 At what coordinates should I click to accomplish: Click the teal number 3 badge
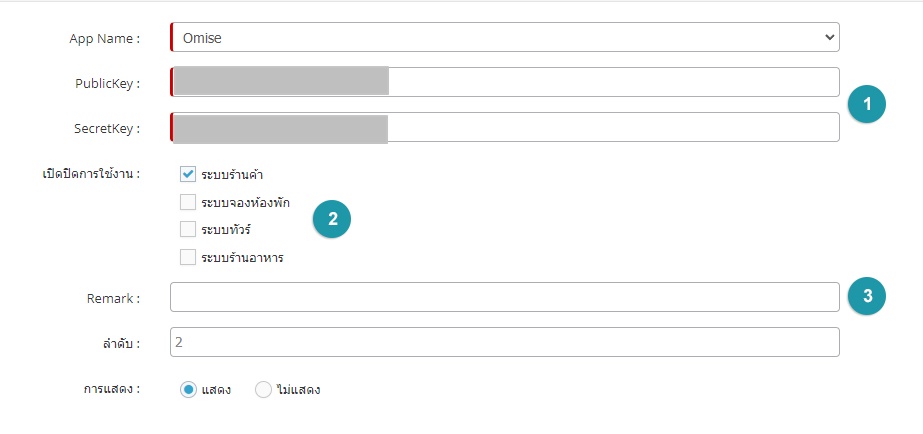point(867,296)
